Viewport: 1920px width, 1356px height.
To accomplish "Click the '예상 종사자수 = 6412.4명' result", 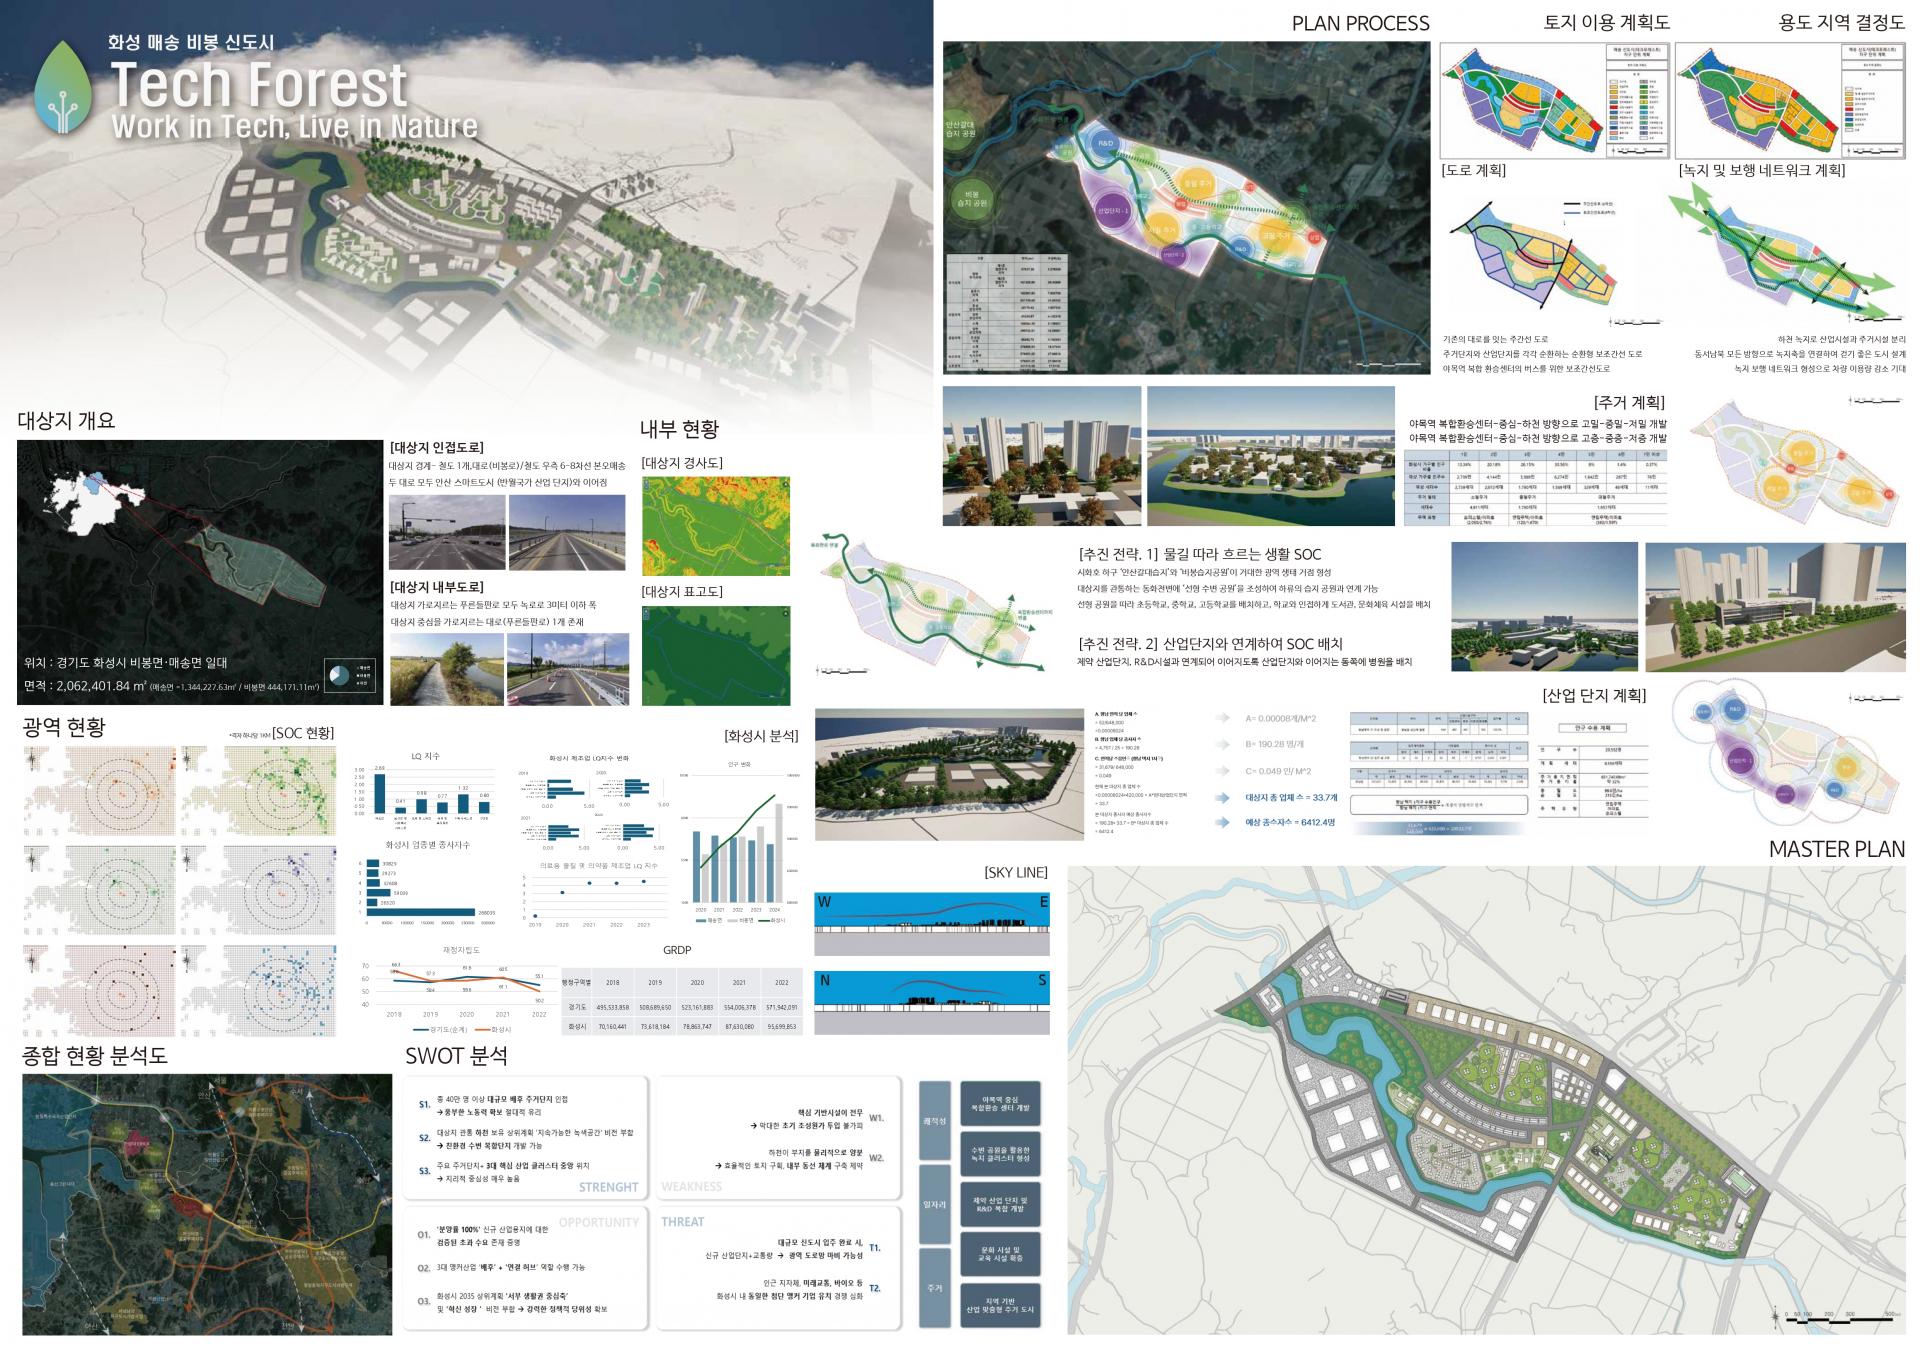I will click(1290, 822).
